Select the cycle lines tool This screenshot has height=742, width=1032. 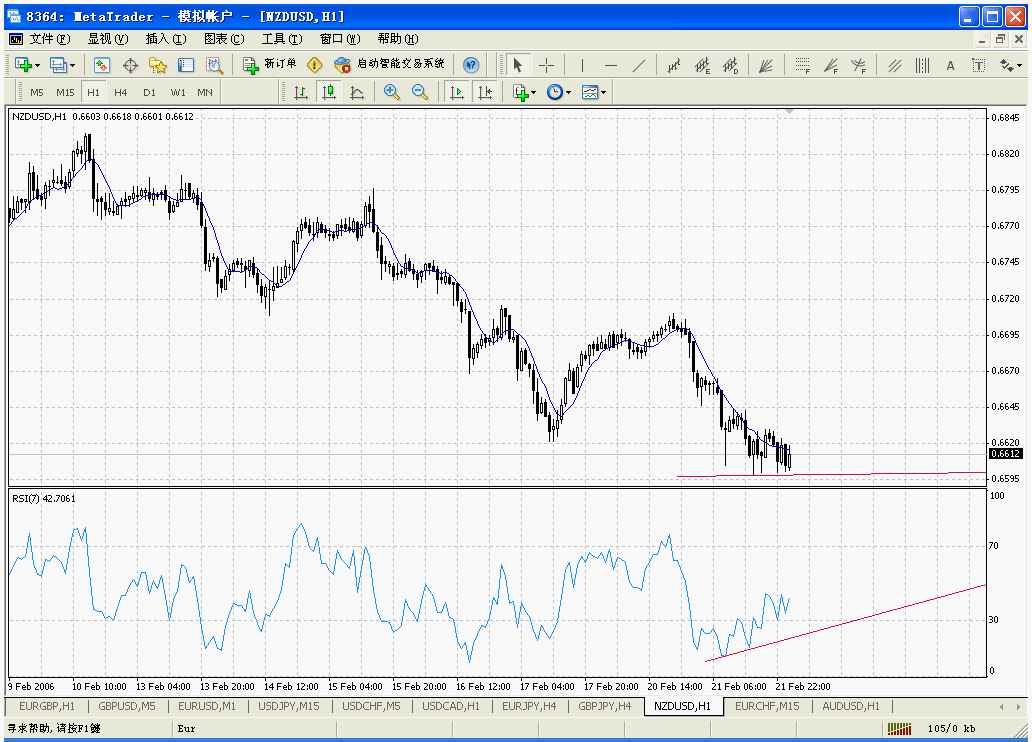[922, 65]
